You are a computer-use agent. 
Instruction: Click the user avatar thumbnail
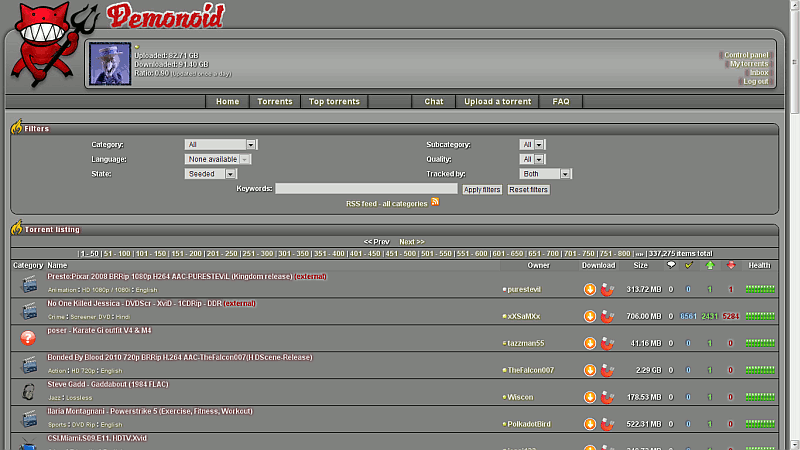point(110,64)
